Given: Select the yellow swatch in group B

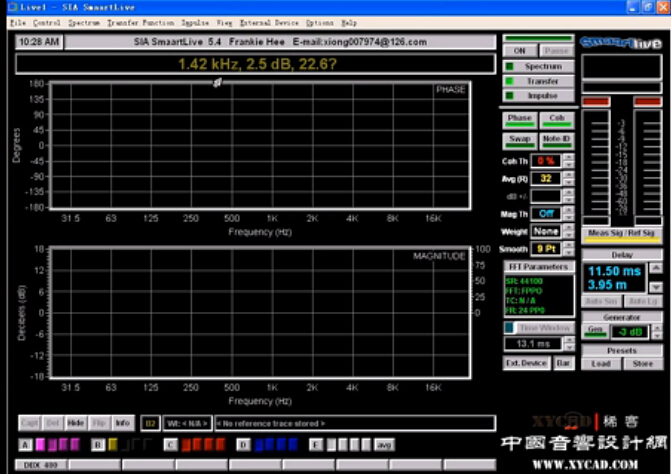Looking at the screenshot, I should point(113,445).
